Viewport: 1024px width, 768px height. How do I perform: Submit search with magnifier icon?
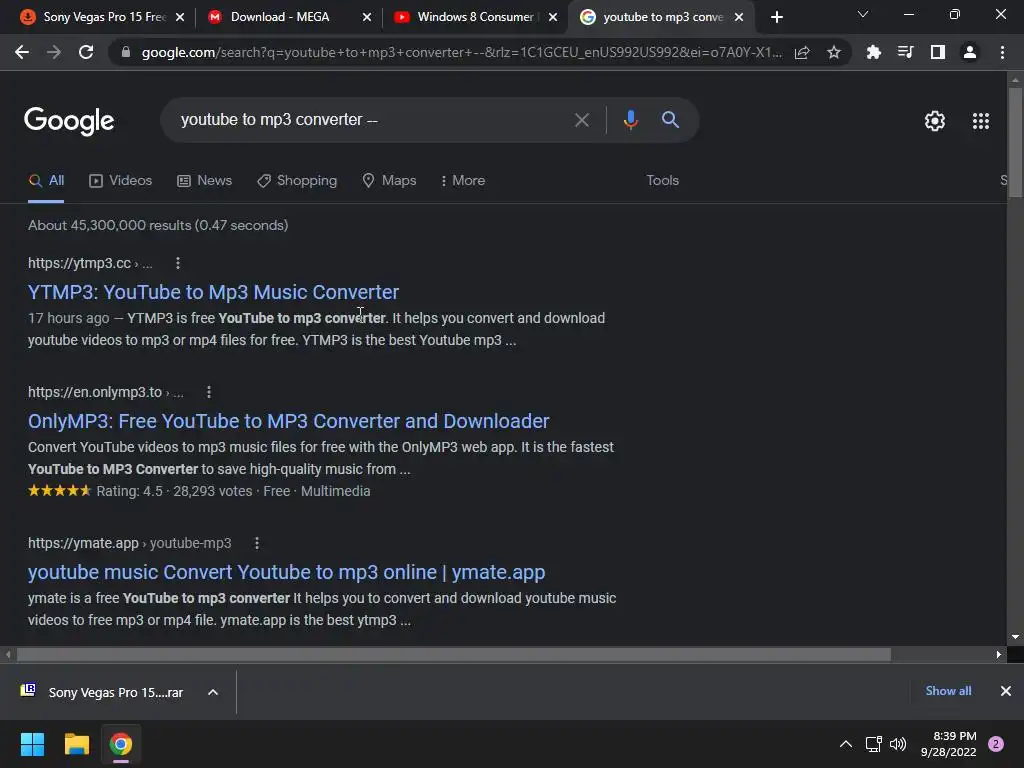coord(671,120)
